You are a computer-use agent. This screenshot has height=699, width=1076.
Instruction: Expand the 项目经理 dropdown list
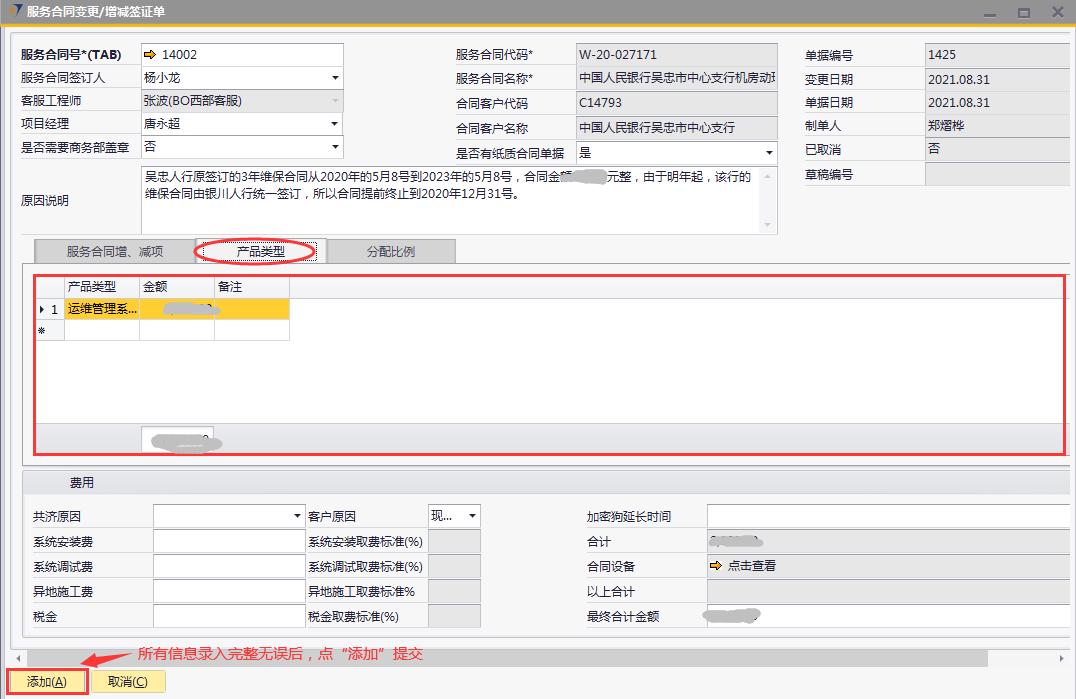(x=335, y=124)
